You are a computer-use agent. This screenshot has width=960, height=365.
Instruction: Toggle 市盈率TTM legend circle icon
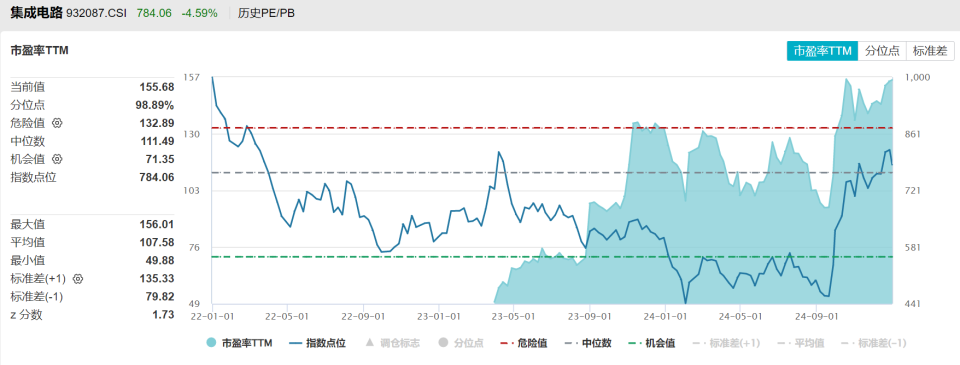pos(211,342)
